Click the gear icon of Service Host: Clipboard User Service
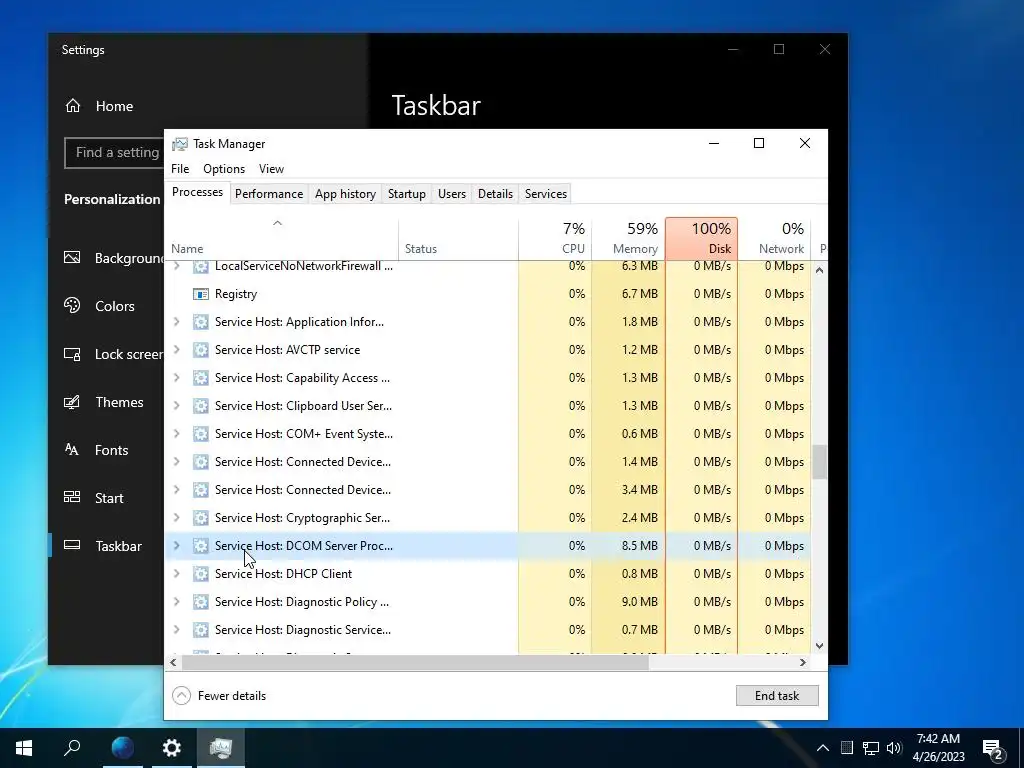The width and height of the screenshot is (1024, 768). tap(200, 406)
